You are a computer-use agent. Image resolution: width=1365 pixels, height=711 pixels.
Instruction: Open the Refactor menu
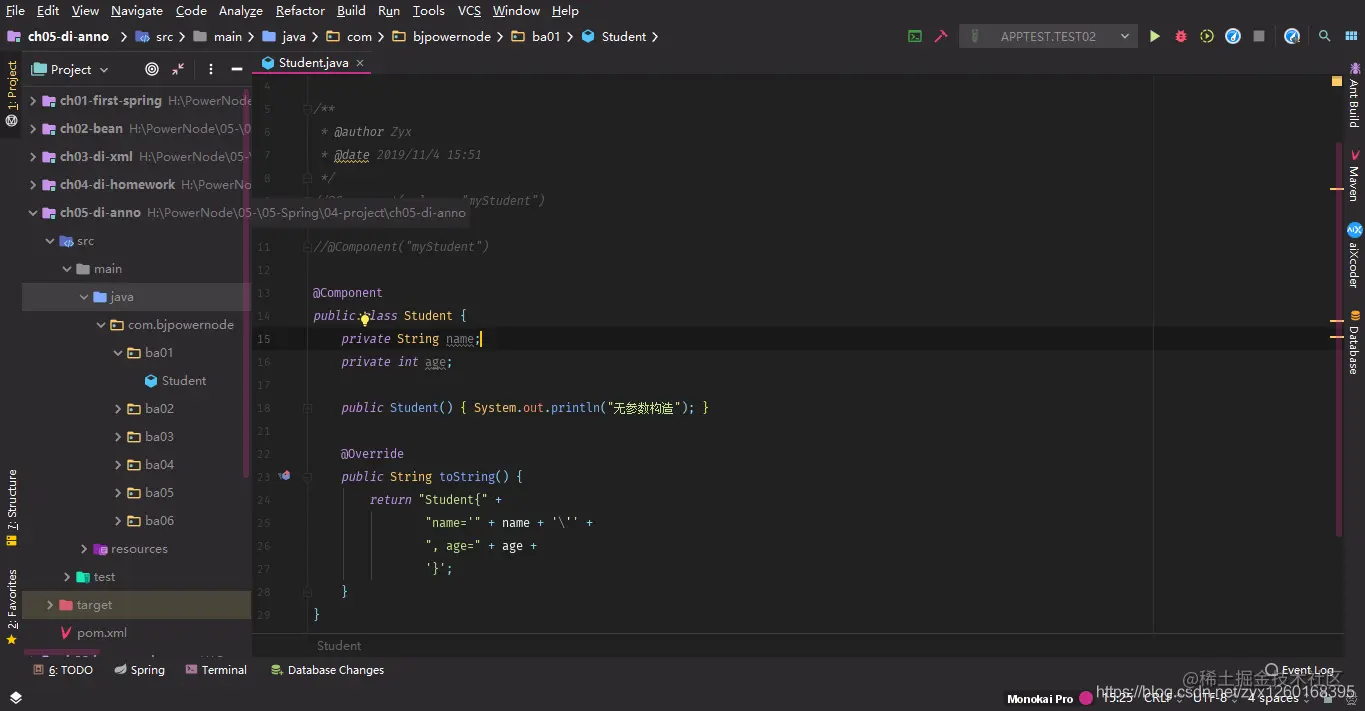click(x=300, y=11)
